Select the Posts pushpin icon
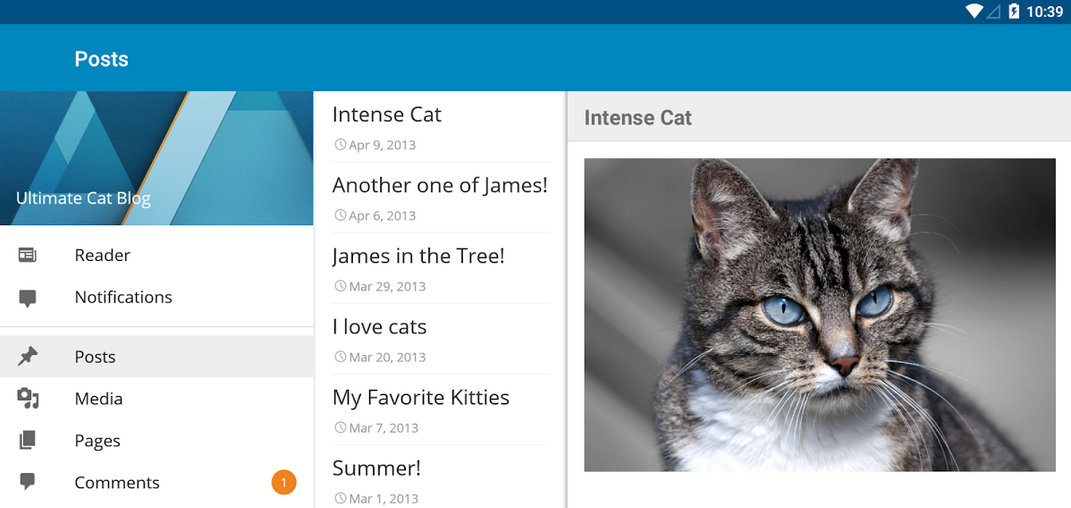1071x508 pixels. point(27,356)
